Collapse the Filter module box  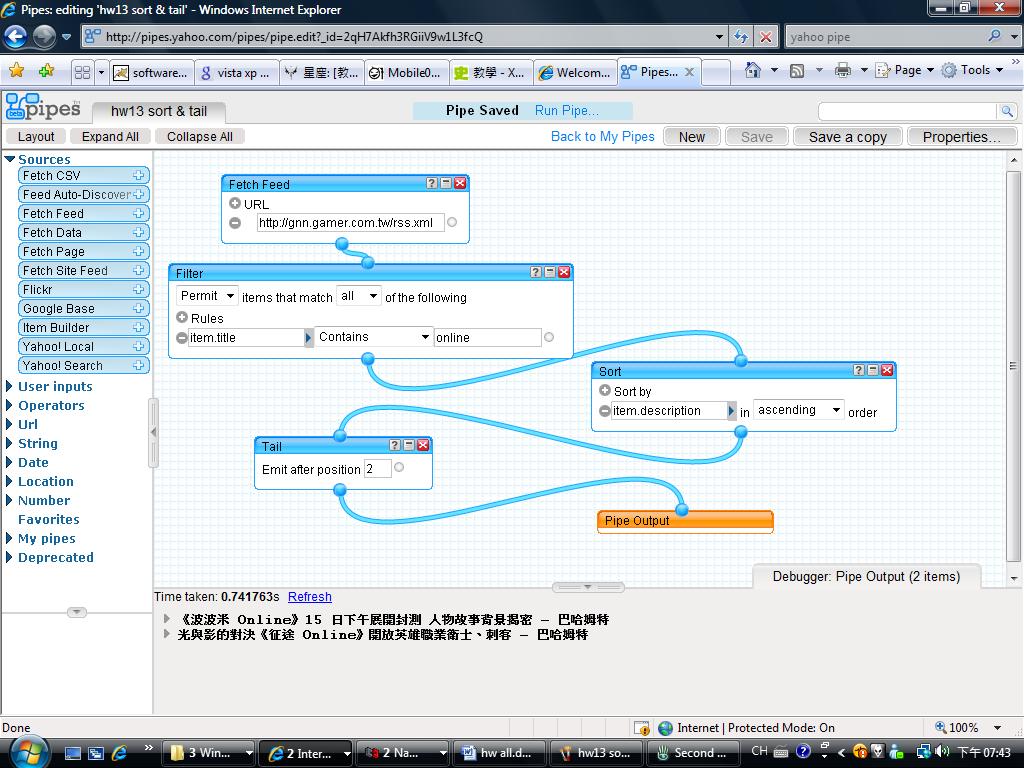550,272
